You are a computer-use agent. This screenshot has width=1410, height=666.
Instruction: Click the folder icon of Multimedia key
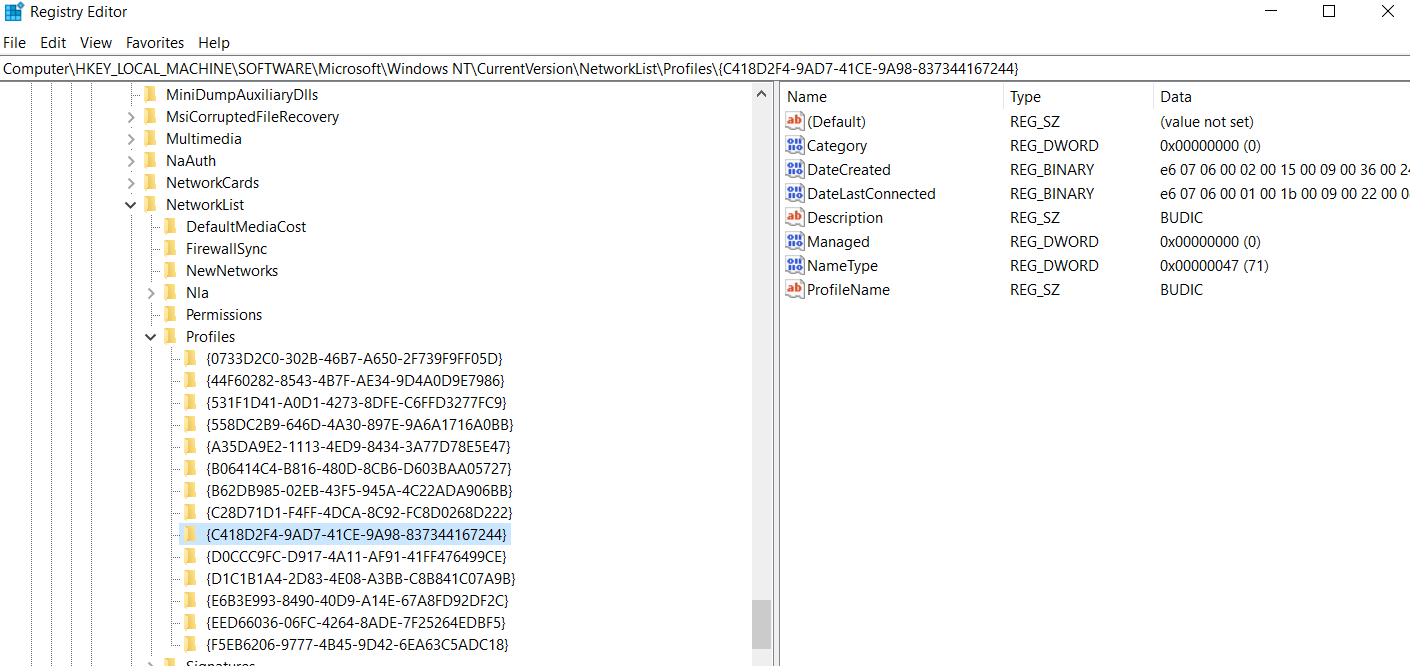click(x=150, y=138)
